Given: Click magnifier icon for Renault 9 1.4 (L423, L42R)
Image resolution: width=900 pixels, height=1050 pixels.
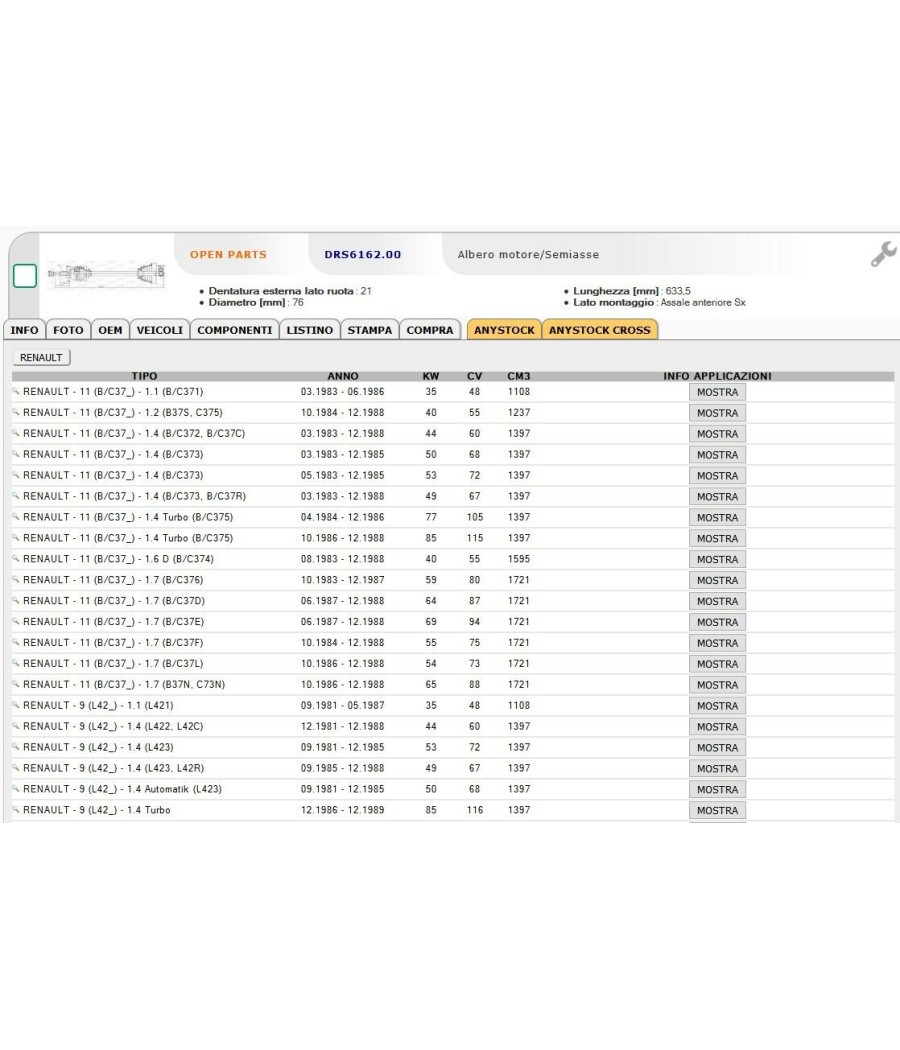Looking at the screenshot, I should pyautogui.click(x=15, y=767).
